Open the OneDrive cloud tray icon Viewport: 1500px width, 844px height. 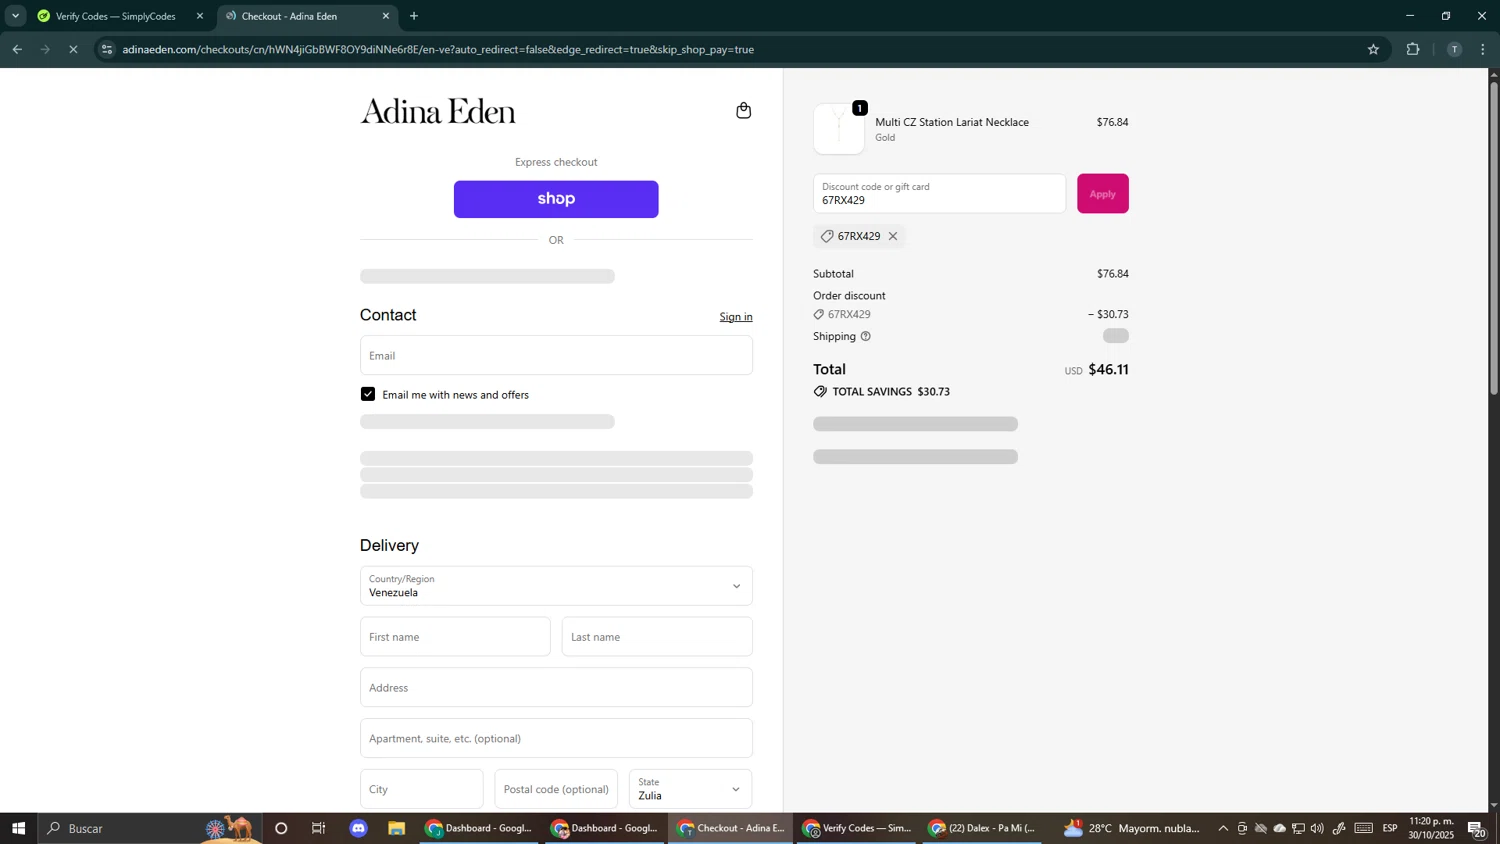pos(1279,828)
